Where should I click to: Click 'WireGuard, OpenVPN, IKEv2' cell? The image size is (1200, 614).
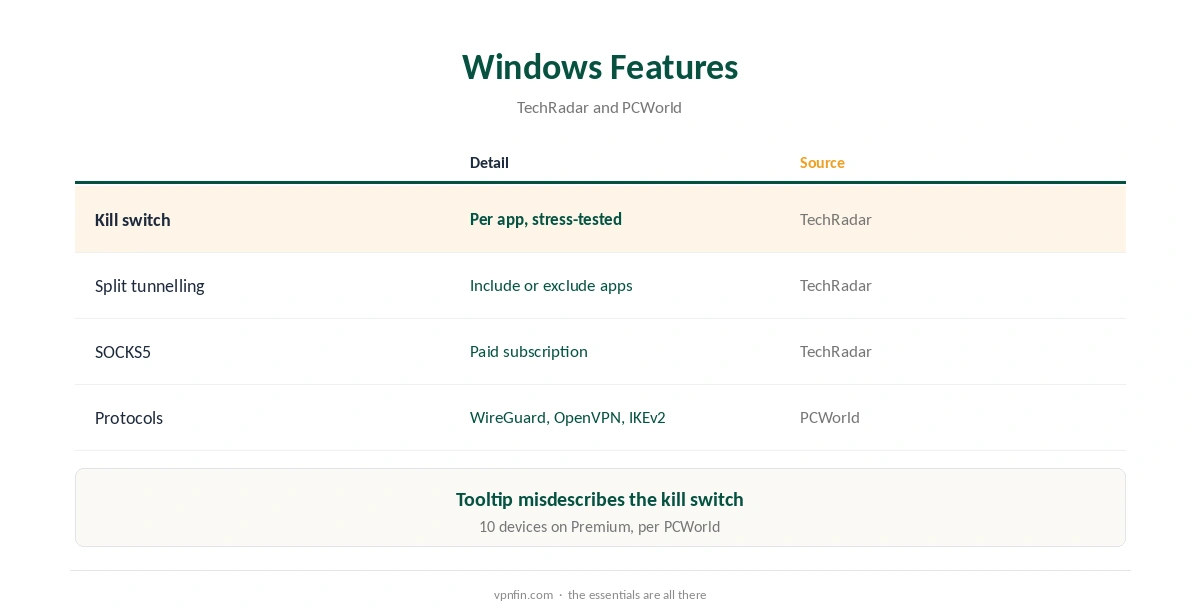568,417
